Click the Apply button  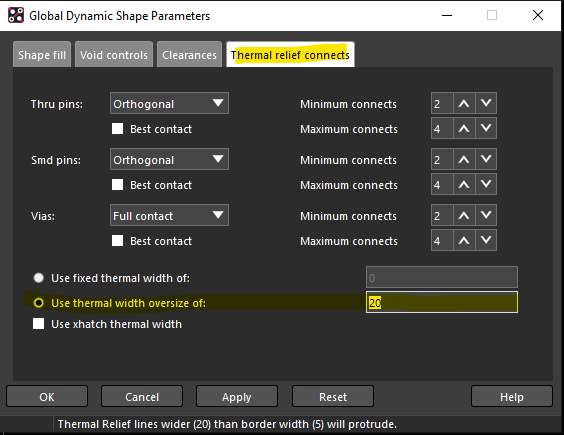(237, 397)
